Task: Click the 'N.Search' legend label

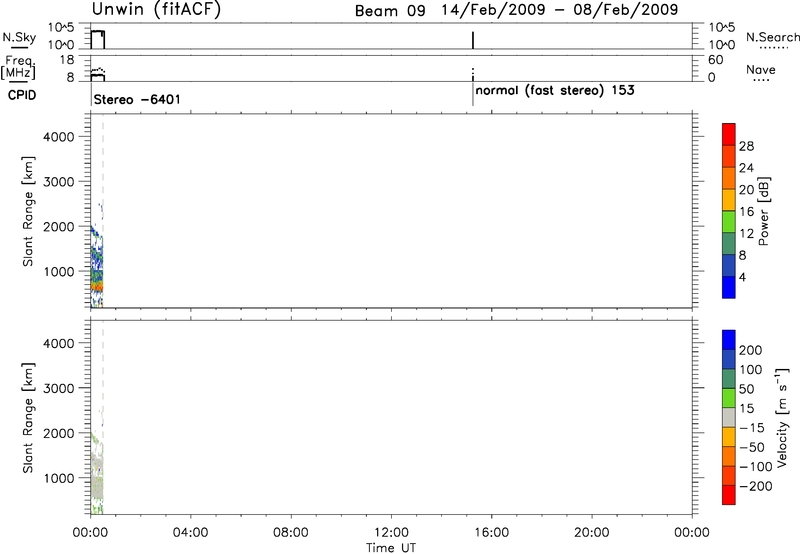Action: click(772, 37)
